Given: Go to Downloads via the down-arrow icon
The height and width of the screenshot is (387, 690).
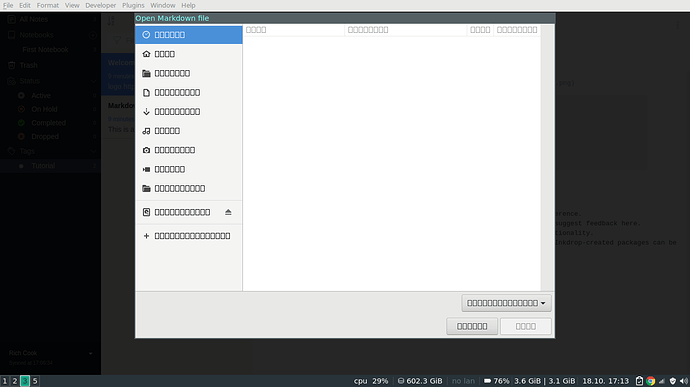Looking at the screenshot, I should [x=189, y=112].
